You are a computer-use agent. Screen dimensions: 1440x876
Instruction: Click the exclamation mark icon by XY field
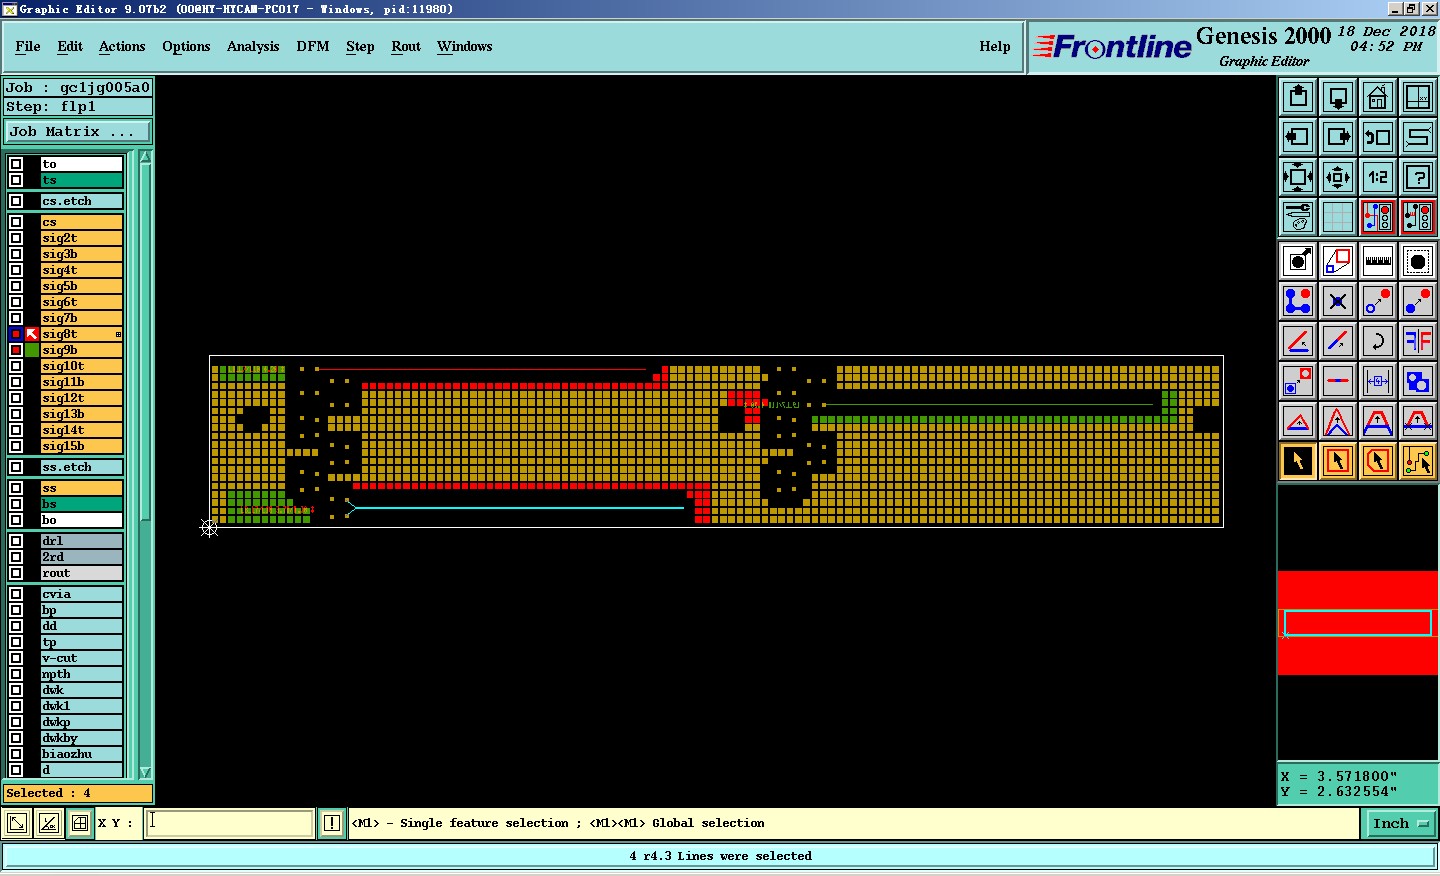click(331, 823)
